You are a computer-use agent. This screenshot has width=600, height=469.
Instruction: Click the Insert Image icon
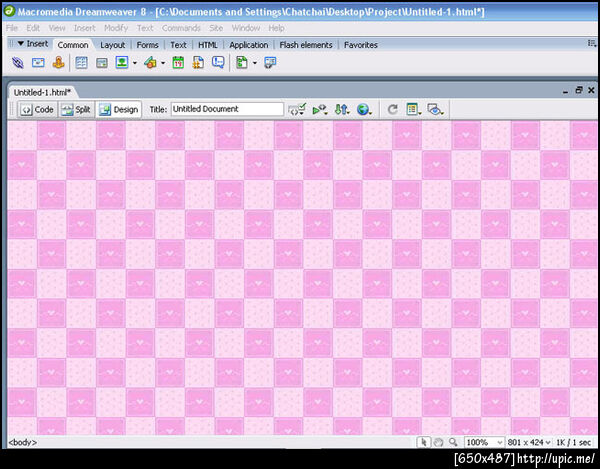coord(122,62)
